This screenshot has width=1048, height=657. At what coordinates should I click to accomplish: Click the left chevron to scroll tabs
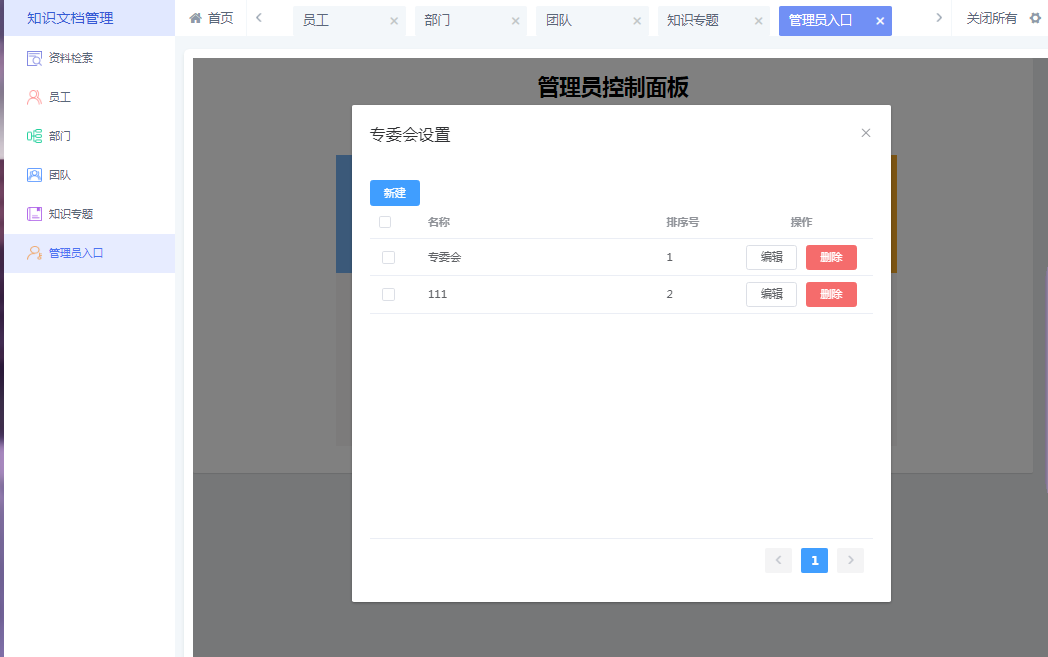258,20
